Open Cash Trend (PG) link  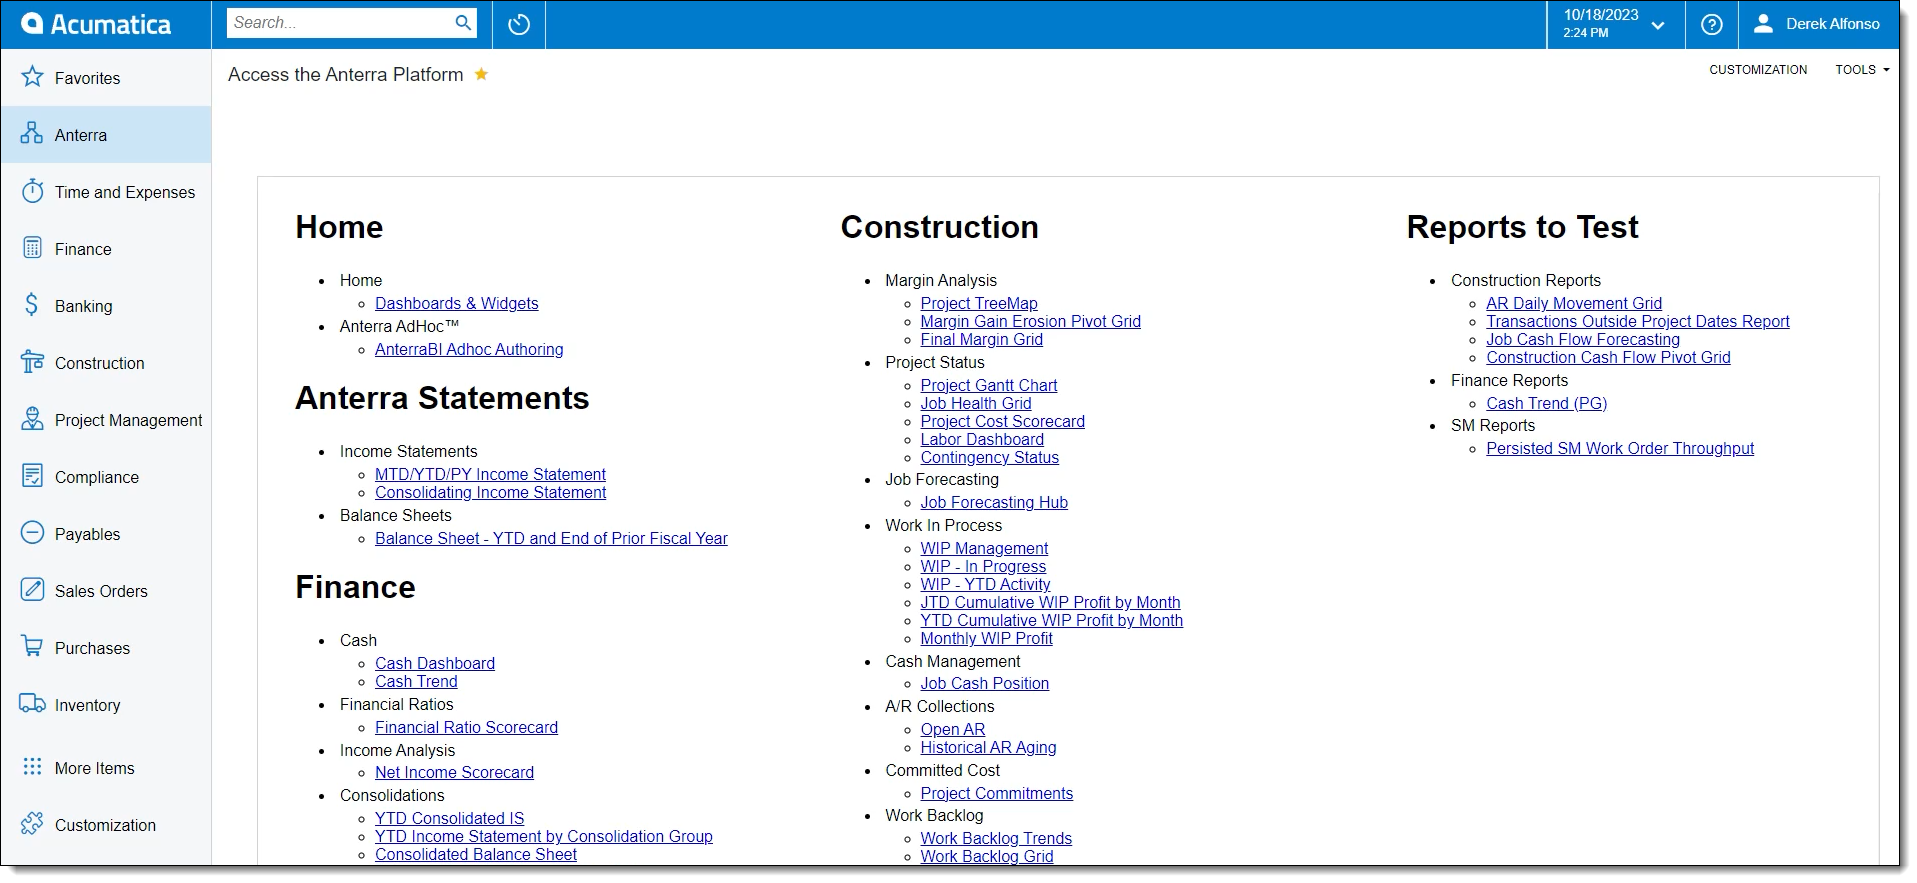coord(1546,403)
